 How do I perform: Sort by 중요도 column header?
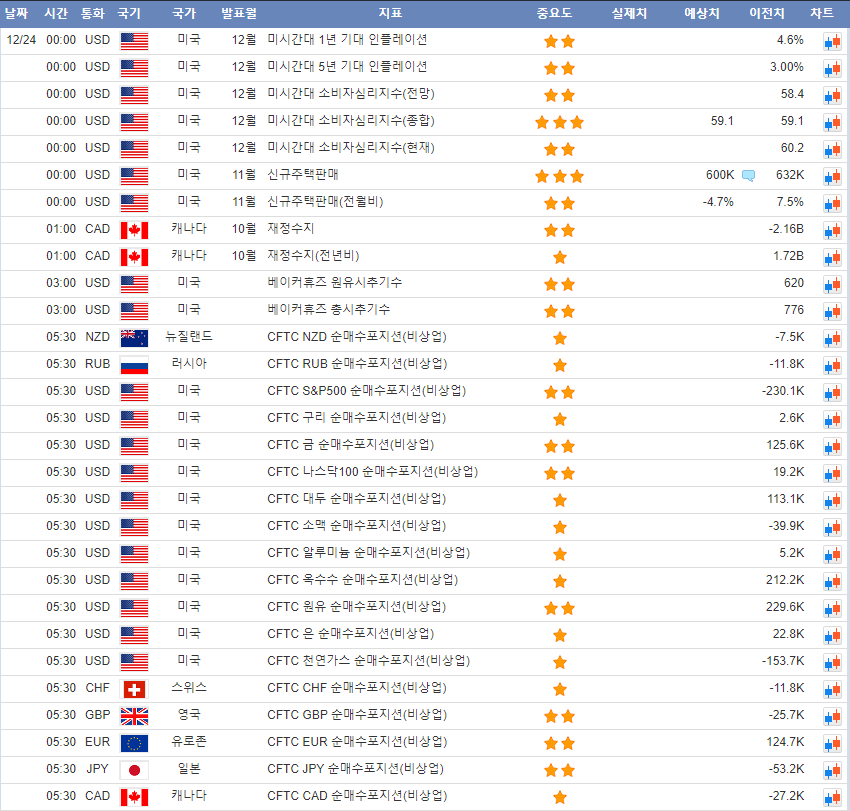pyautogui.click(x=554, y=13)
